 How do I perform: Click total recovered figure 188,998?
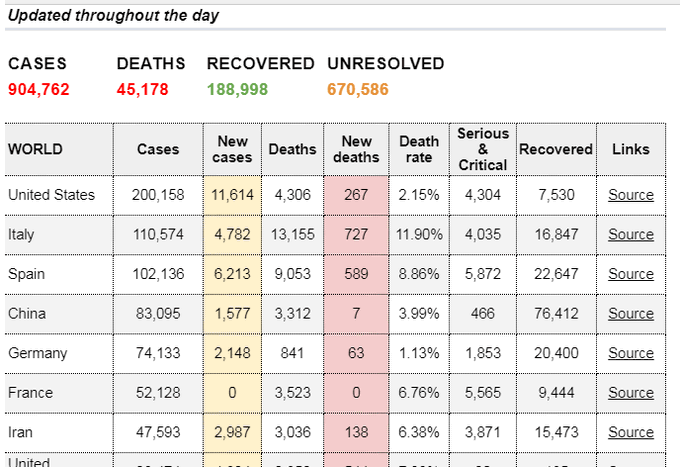tap(237, 90)
